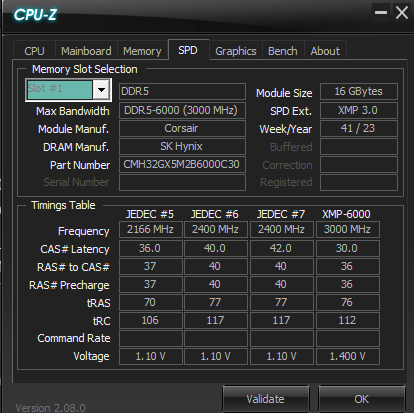Go to the Memory tab
Viewport: 414px width, 413px height.
click(x=142, y=51)
